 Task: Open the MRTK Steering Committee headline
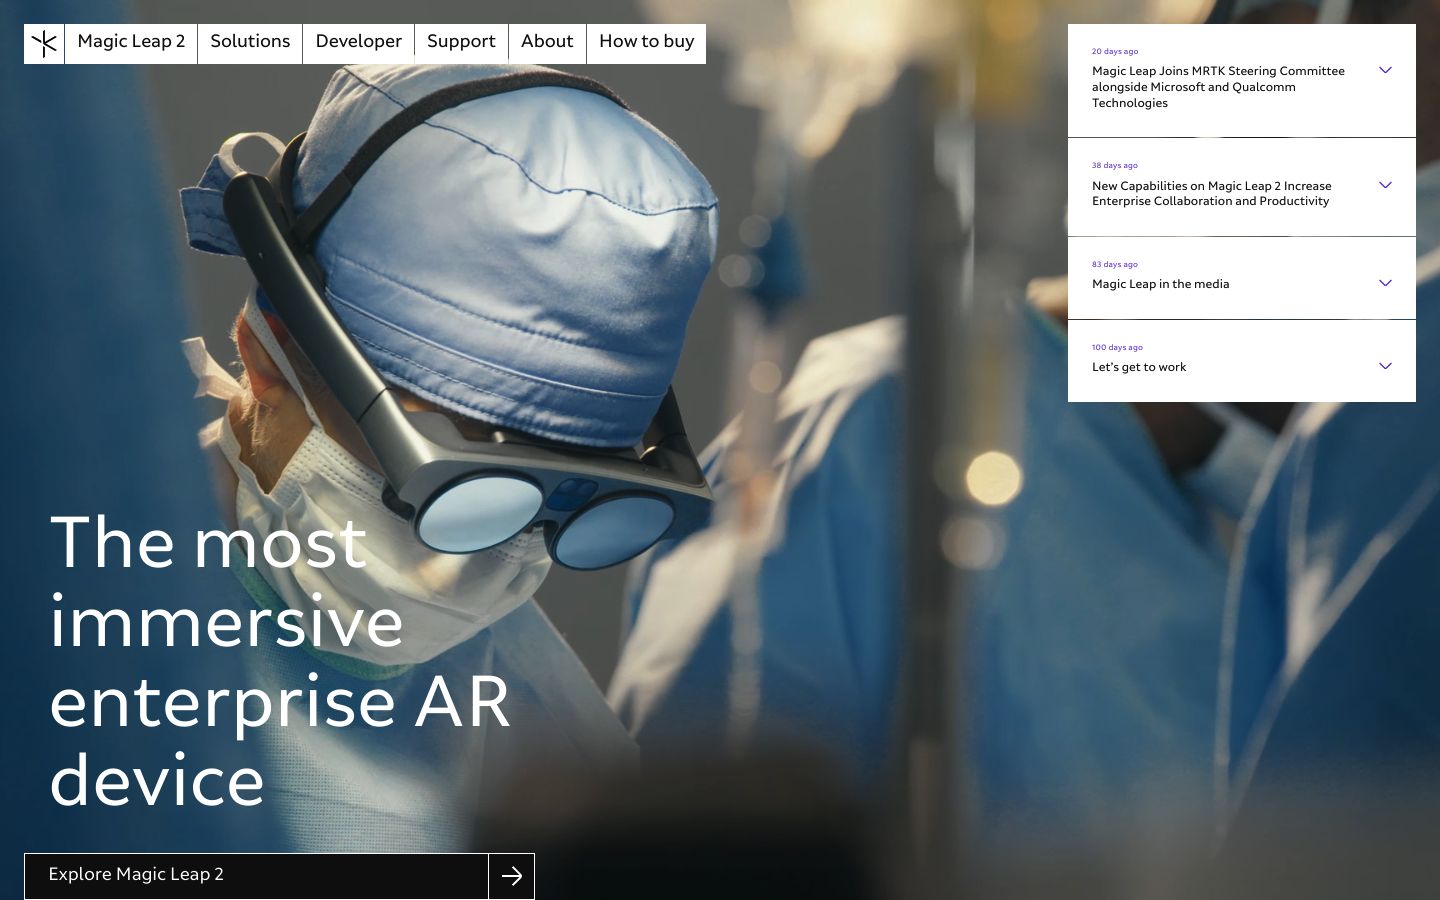point(1218,87)
